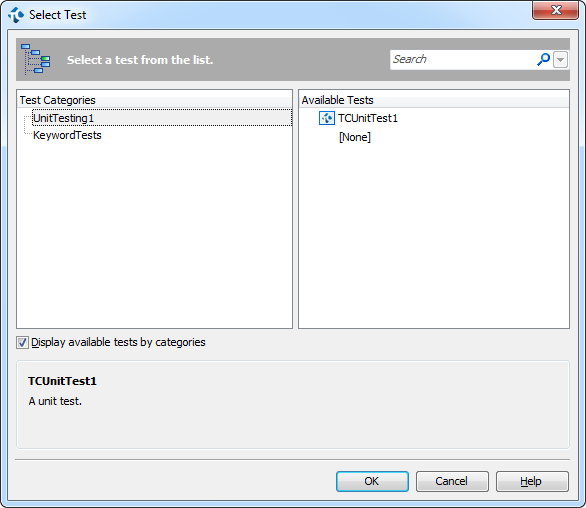Viewport: 586px width, 508px height.
Task: Select the KeywordTests category
Action: tap(67, 135)
